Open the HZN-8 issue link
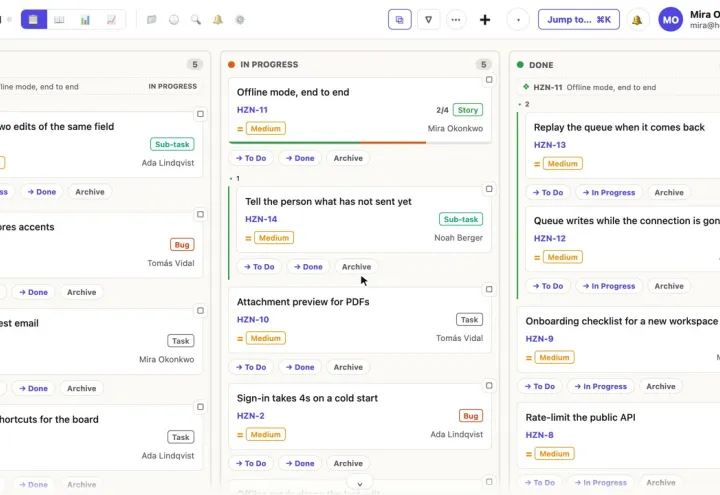Screen dimensions: 720x495 tap(540, 435)
